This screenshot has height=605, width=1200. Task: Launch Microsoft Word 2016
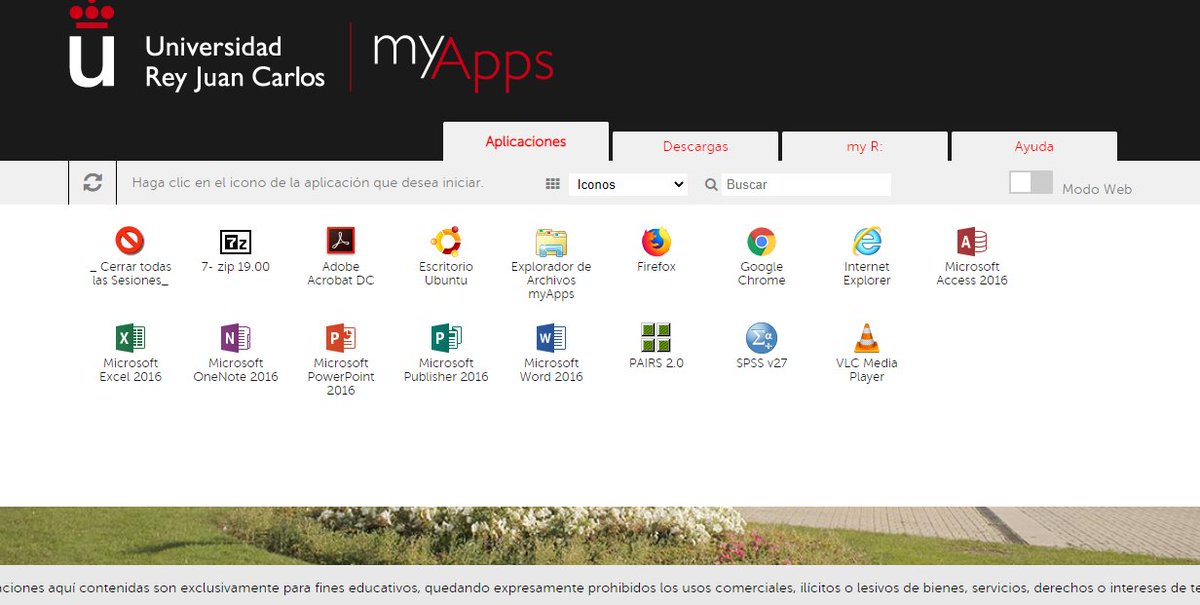[x=551, y=337]
